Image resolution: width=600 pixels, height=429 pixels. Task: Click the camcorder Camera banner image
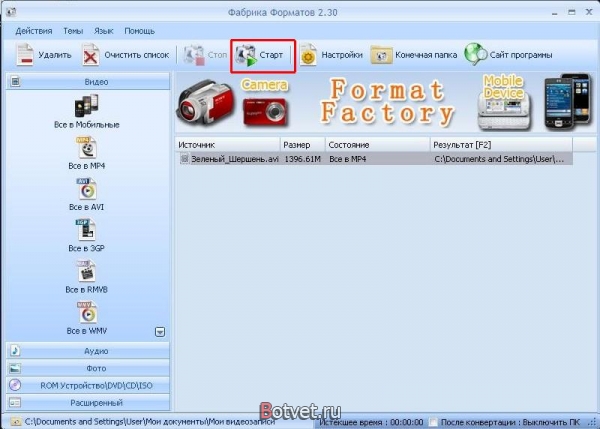[x=206, y=101]
